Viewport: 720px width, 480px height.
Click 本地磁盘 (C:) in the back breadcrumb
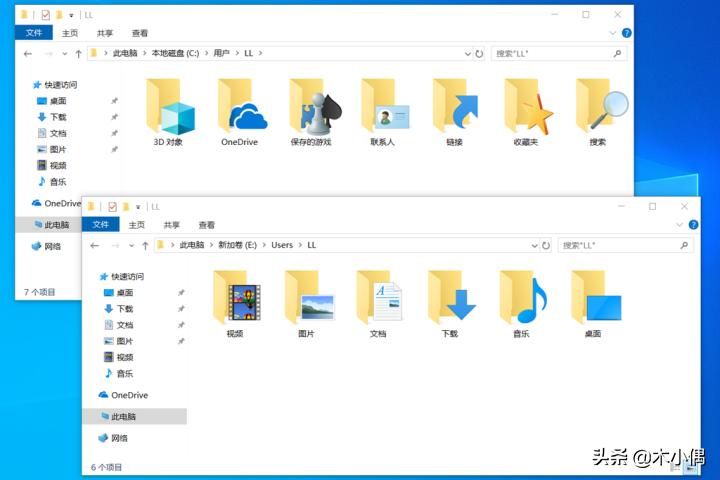tap(175, 53)
